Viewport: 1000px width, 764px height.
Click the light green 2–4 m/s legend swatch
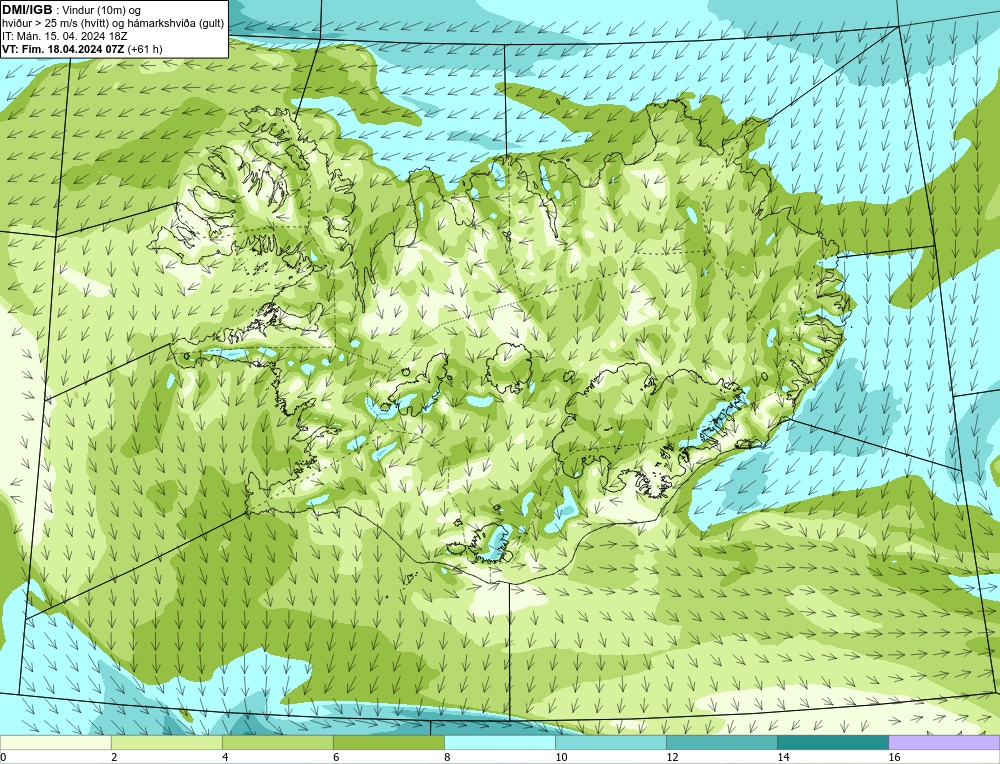pos(166,742)
